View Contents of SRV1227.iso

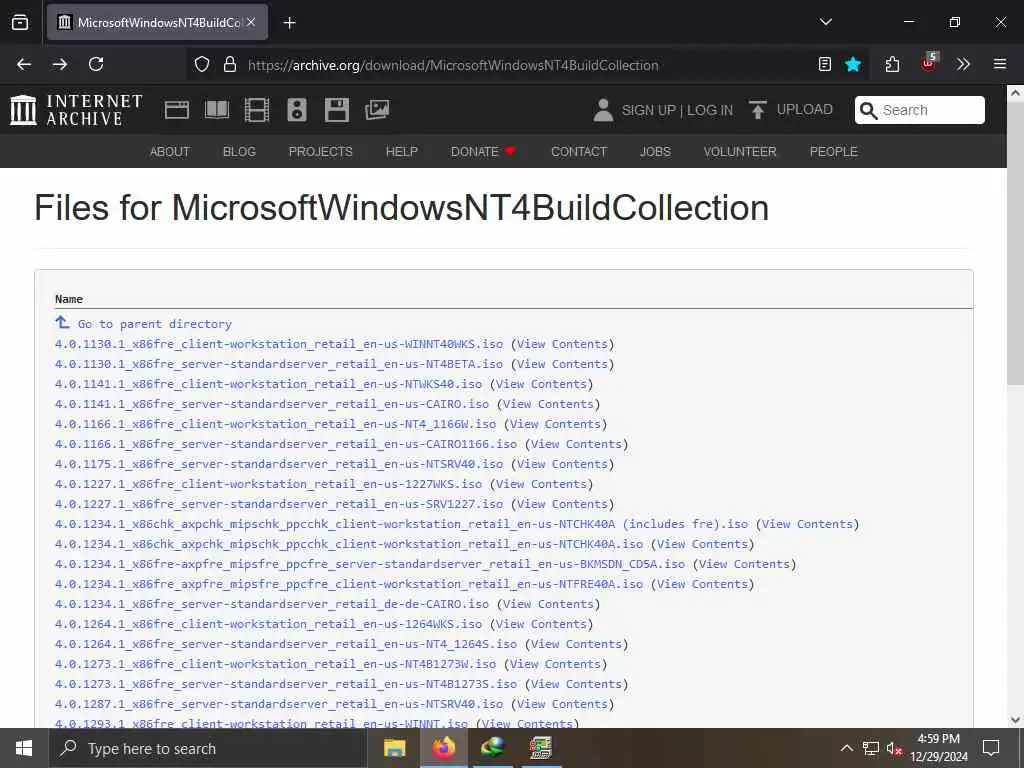click(562, 504)
